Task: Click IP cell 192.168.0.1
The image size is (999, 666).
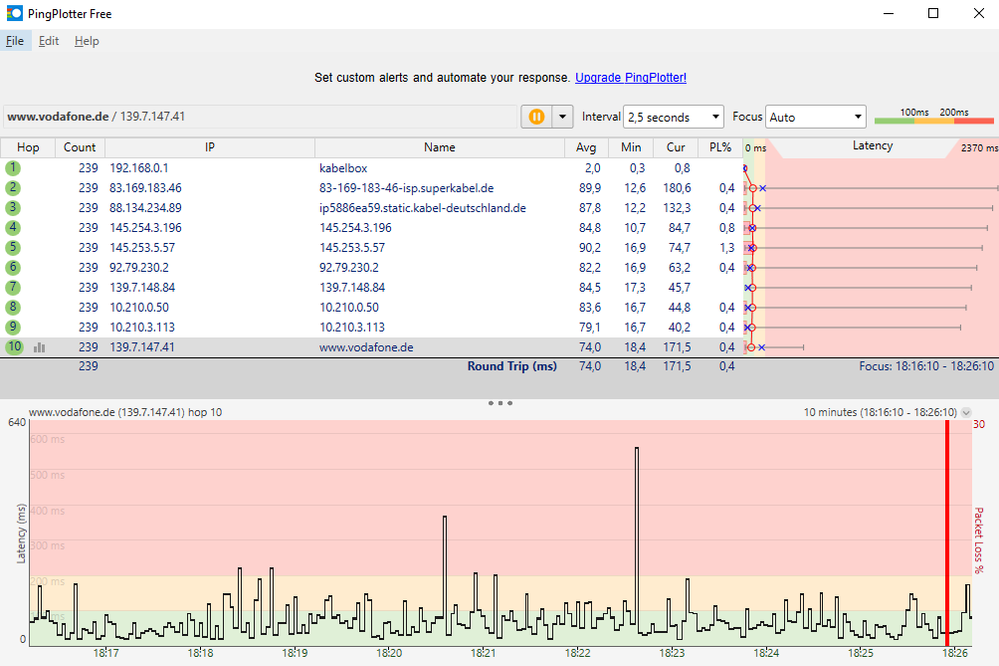Action: tap(139, 168)
